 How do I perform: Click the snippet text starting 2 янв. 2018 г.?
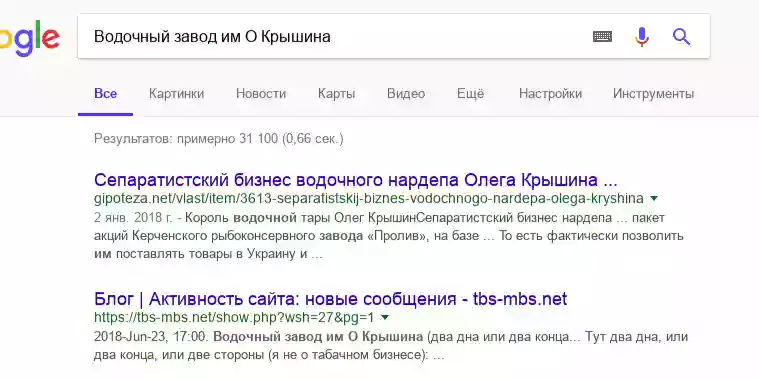pos(389,236)
